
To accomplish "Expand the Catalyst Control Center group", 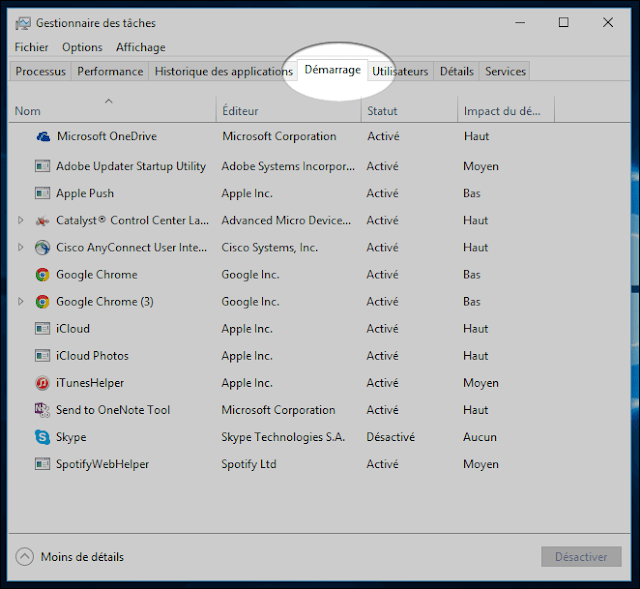I will [20, 220].
